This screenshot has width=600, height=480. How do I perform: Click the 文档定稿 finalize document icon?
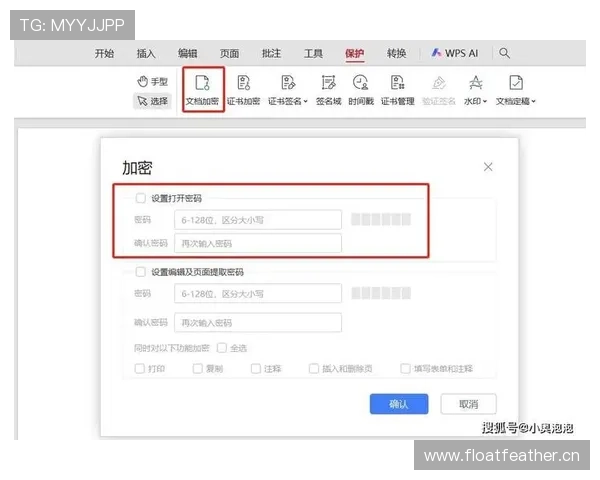pos(516,82)
